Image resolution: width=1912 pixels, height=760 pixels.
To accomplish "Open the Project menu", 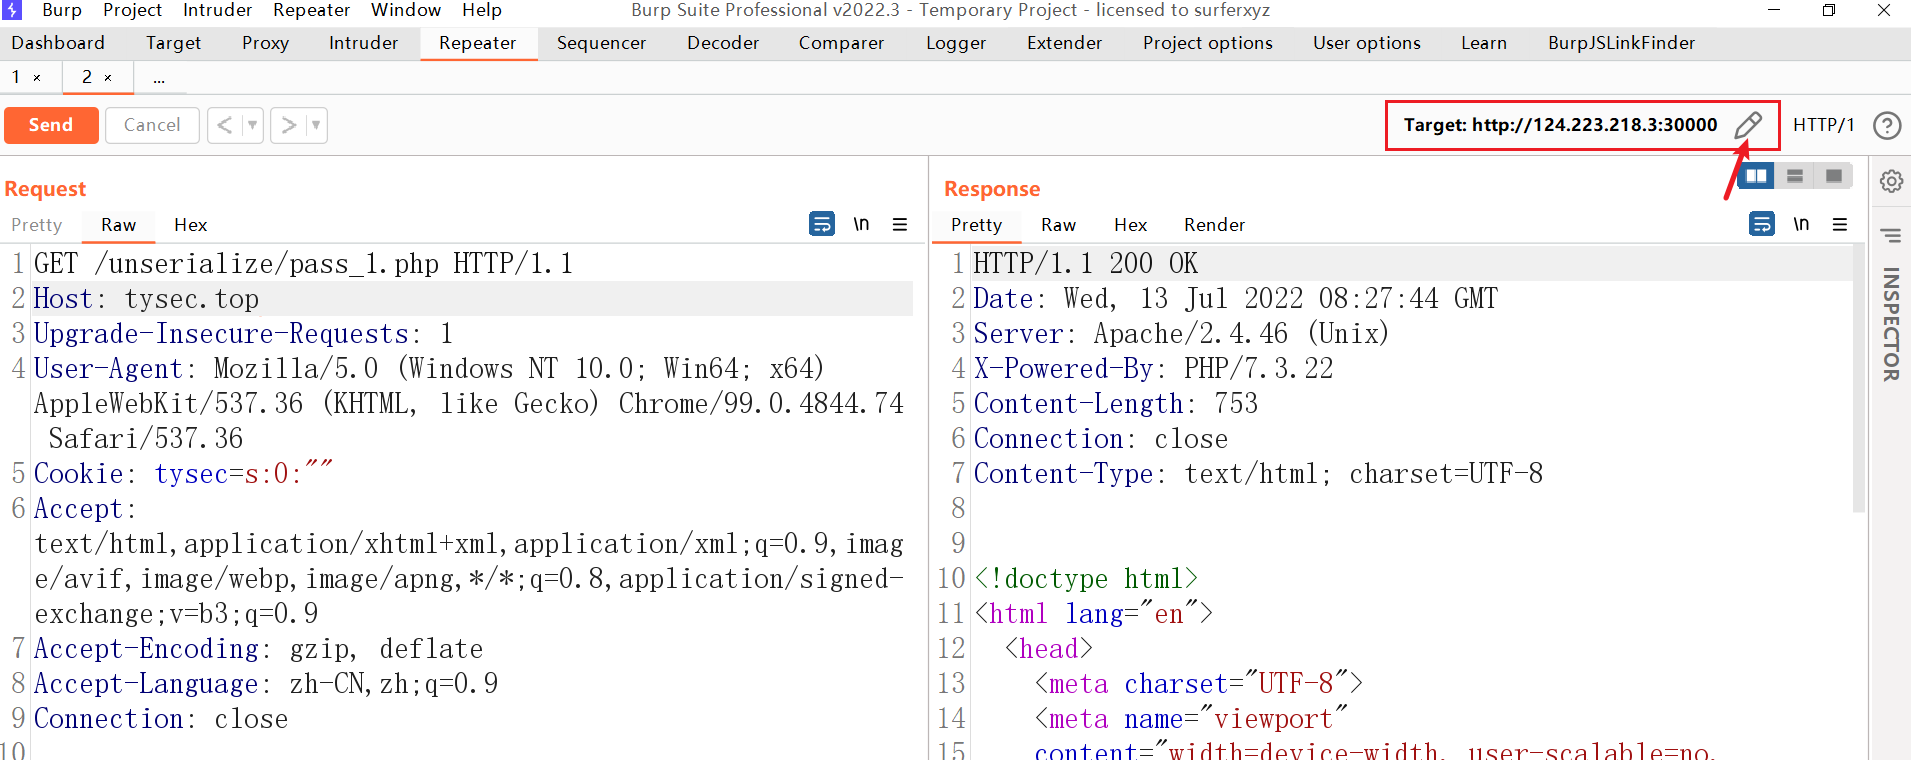I will pos(132,10).
